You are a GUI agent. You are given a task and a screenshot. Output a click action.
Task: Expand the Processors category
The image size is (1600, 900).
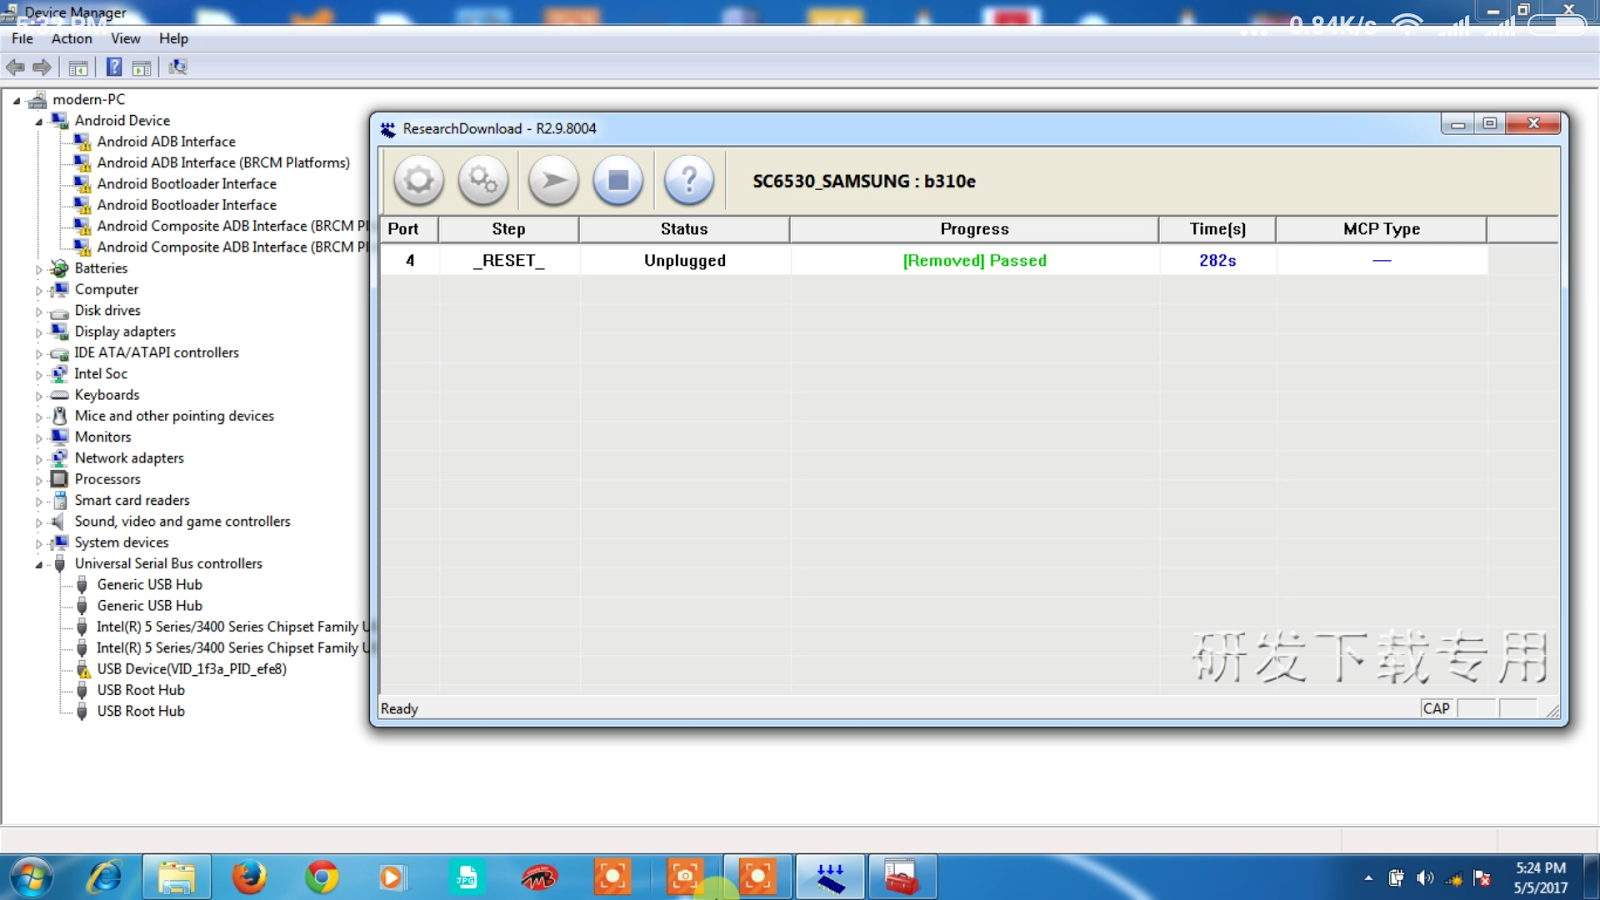pyautogui.click(x=39, y=480)
